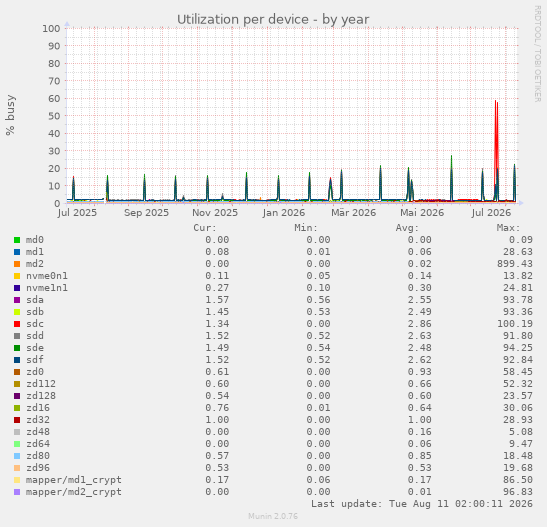Click the zd96 peach legend swatch

tap(17, 468)
